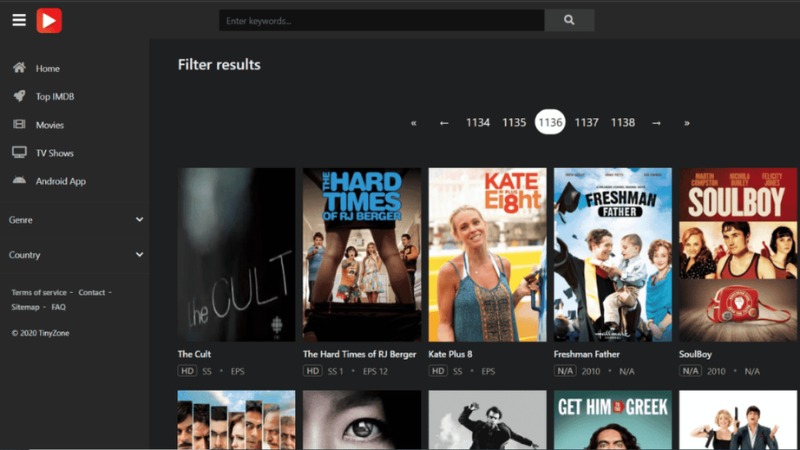Viewport: 800px width, 450px height.
Task: Open the hamburger menu icon
Action: 19,20
